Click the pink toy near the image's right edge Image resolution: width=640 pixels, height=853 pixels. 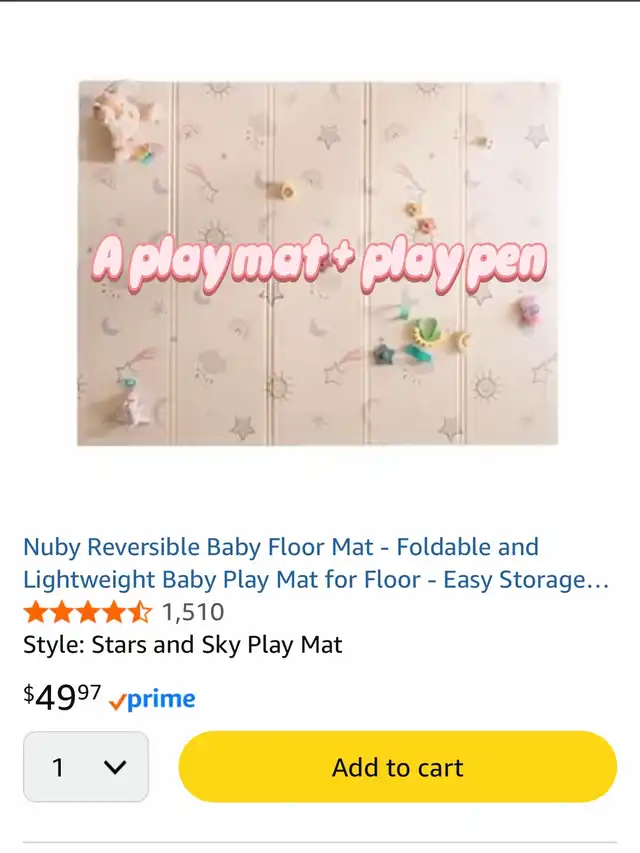528,310
